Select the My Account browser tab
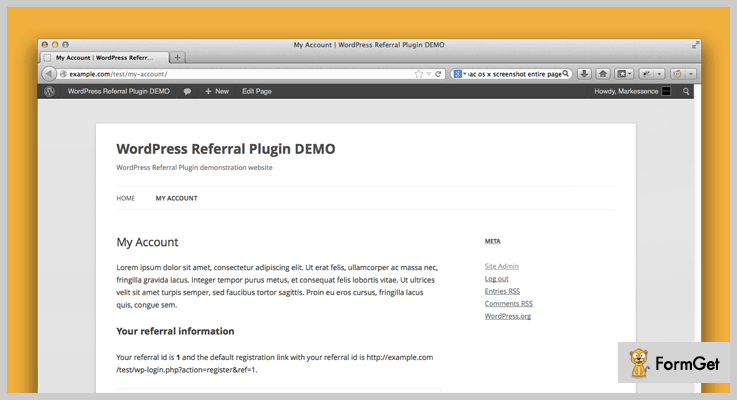This screenshot has height=400, width=737. pyautogui.click(x=104, y=57)
